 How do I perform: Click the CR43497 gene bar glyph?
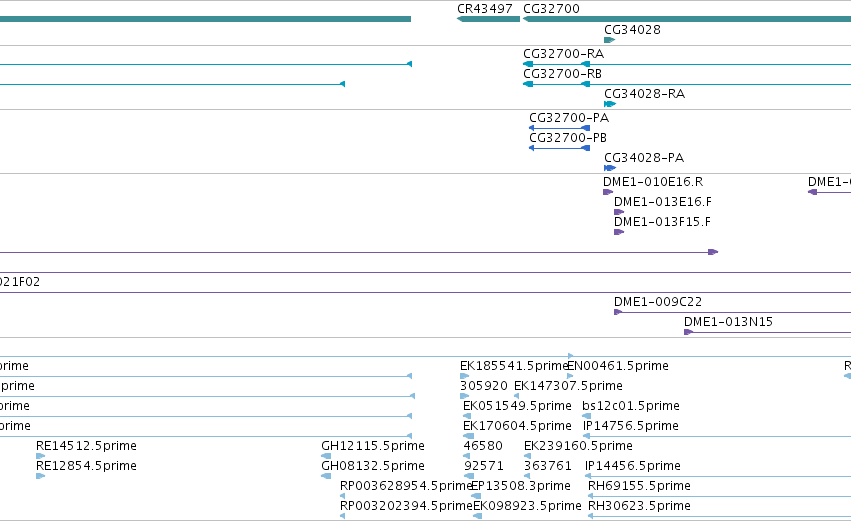click(x=488, y=20)
